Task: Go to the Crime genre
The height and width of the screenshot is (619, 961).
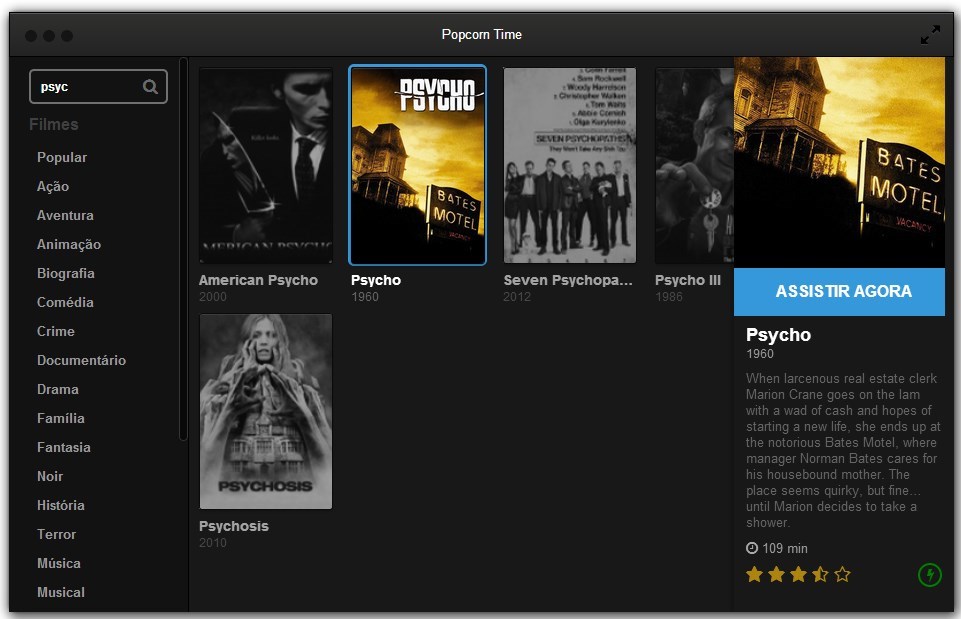Action: click(x=56, y=331)
